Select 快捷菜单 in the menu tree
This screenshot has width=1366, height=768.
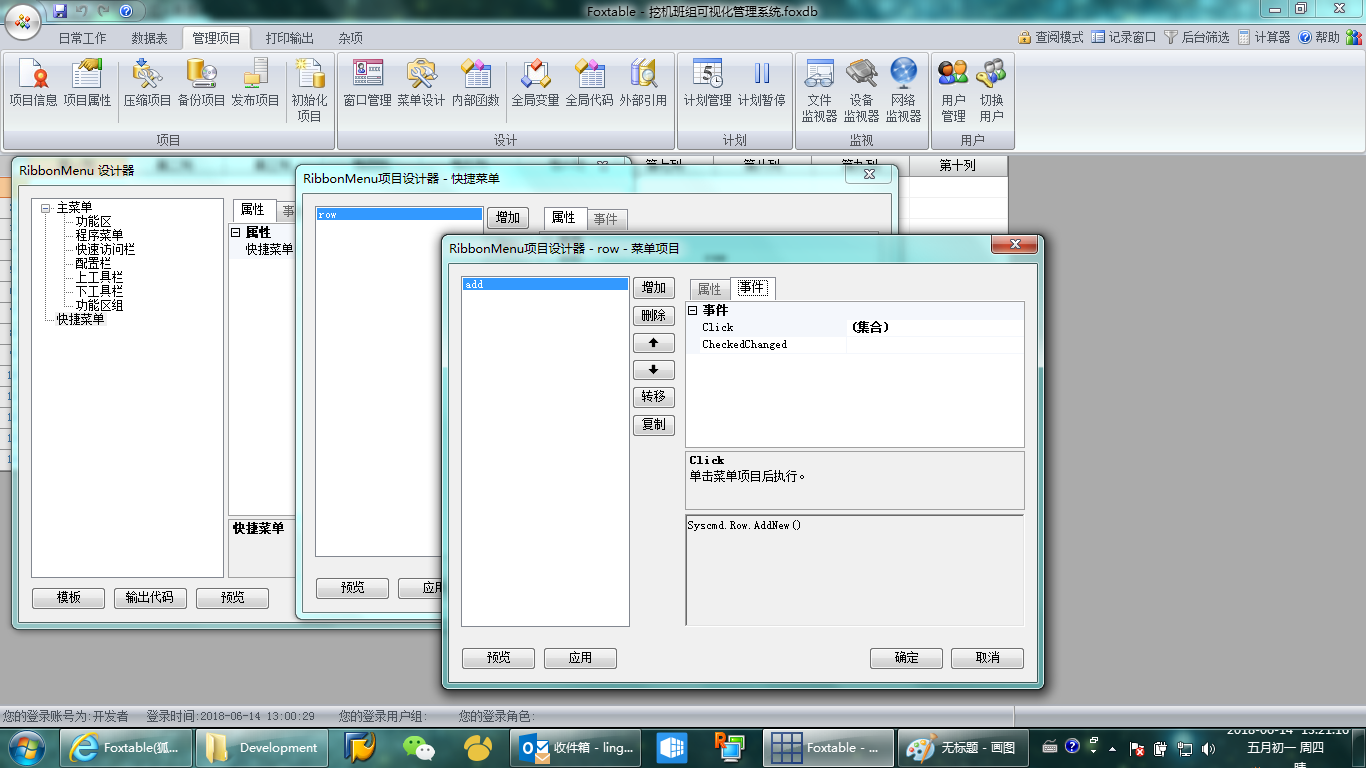80,319
